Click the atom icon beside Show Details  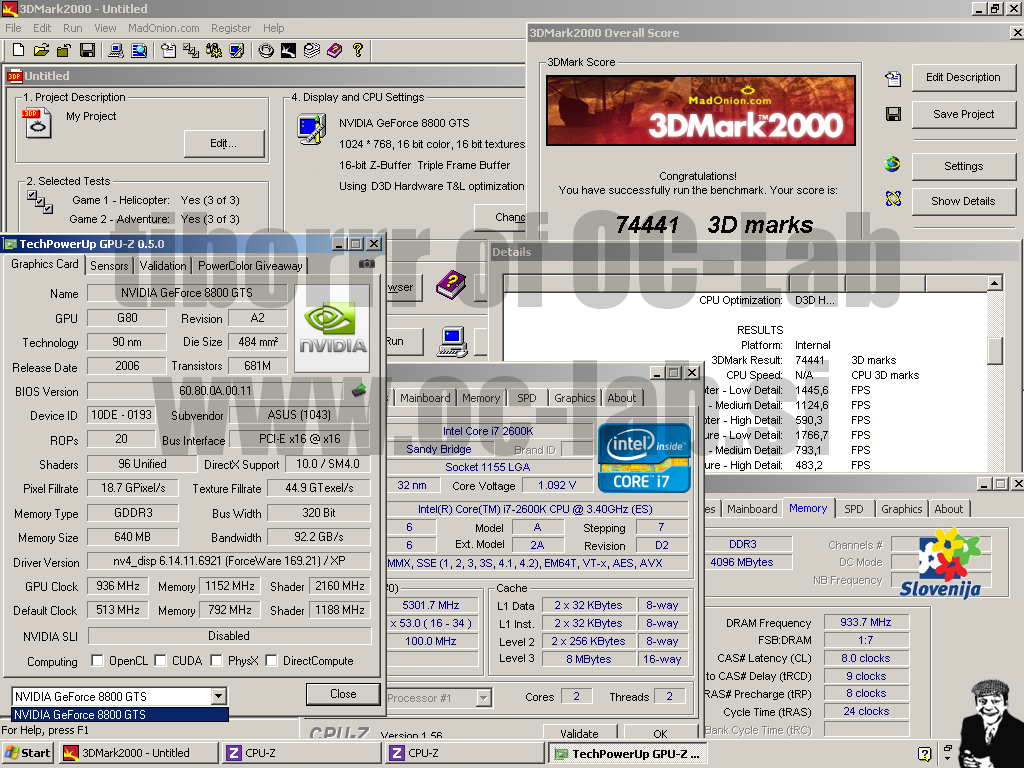point(893,199)
